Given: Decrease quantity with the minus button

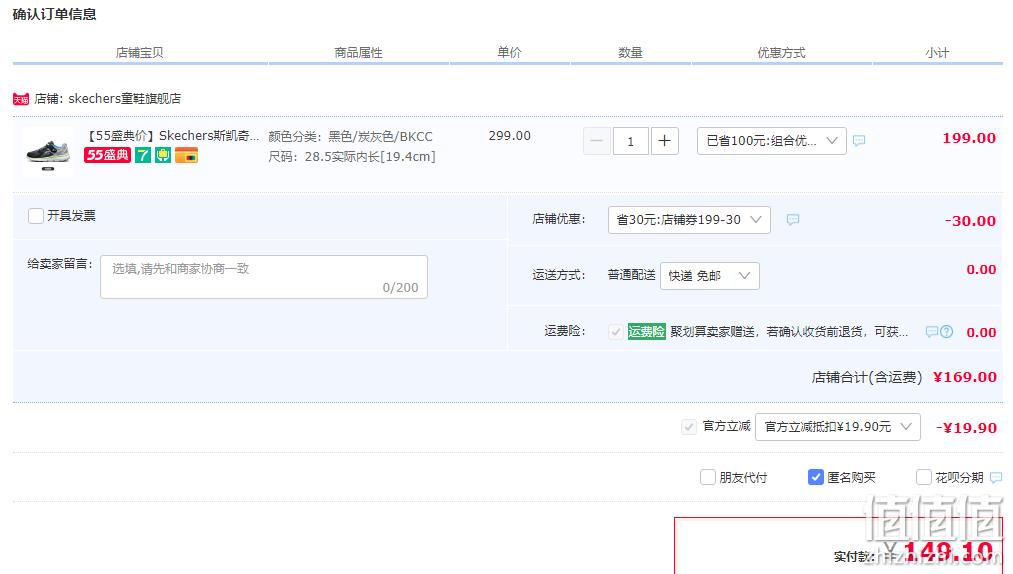Looking at the screenshot, I should tap(597, 141).
